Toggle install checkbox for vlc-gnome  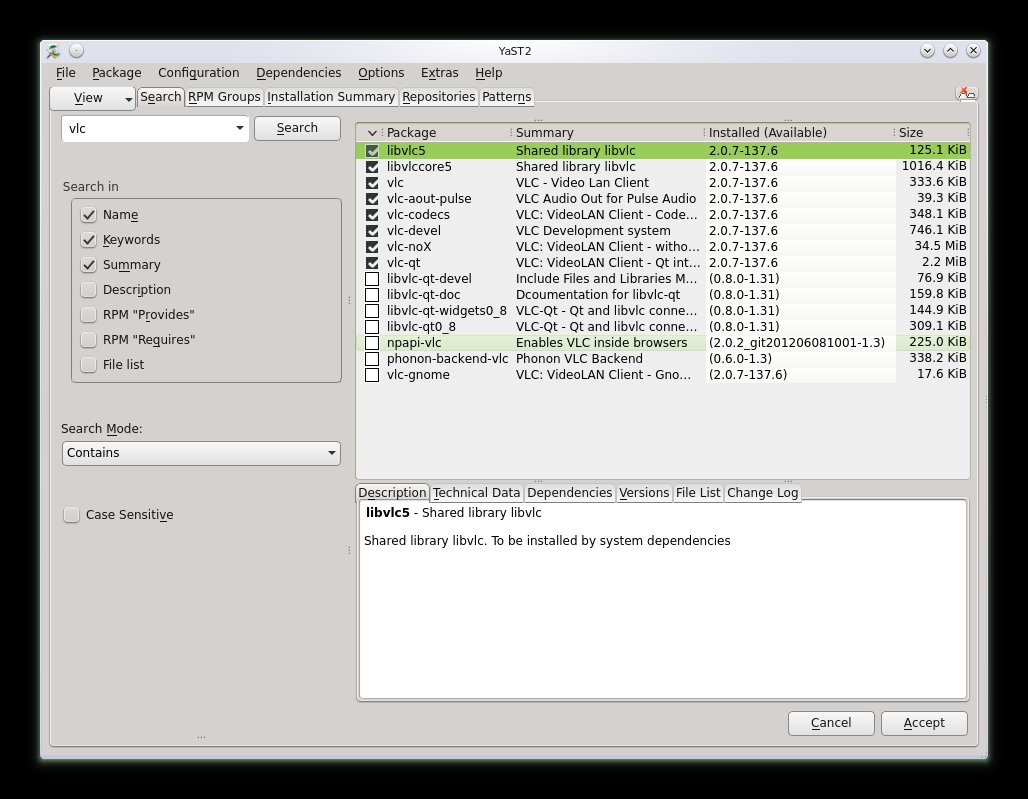pyautogui.click(x=372, y=375)
